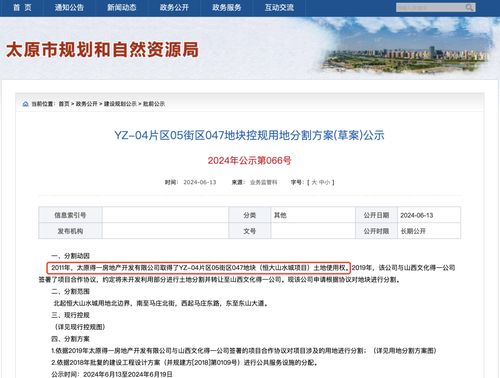Click the 三、现行控规 section heading

[x=71, y=315]
